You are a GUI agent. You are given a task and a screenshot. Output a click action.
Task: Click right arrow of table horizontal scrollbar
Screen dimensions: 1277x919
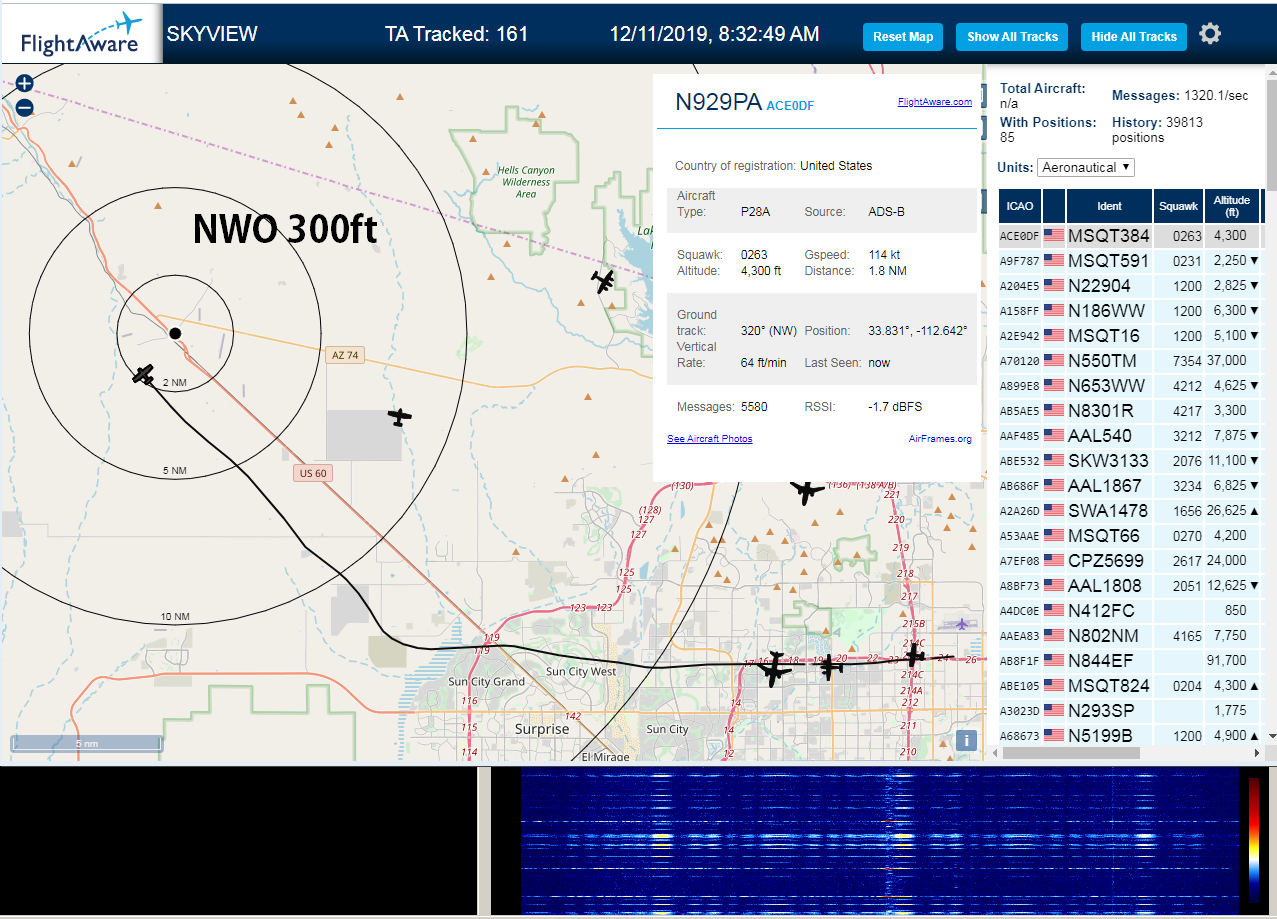[x=1258, y=753]
